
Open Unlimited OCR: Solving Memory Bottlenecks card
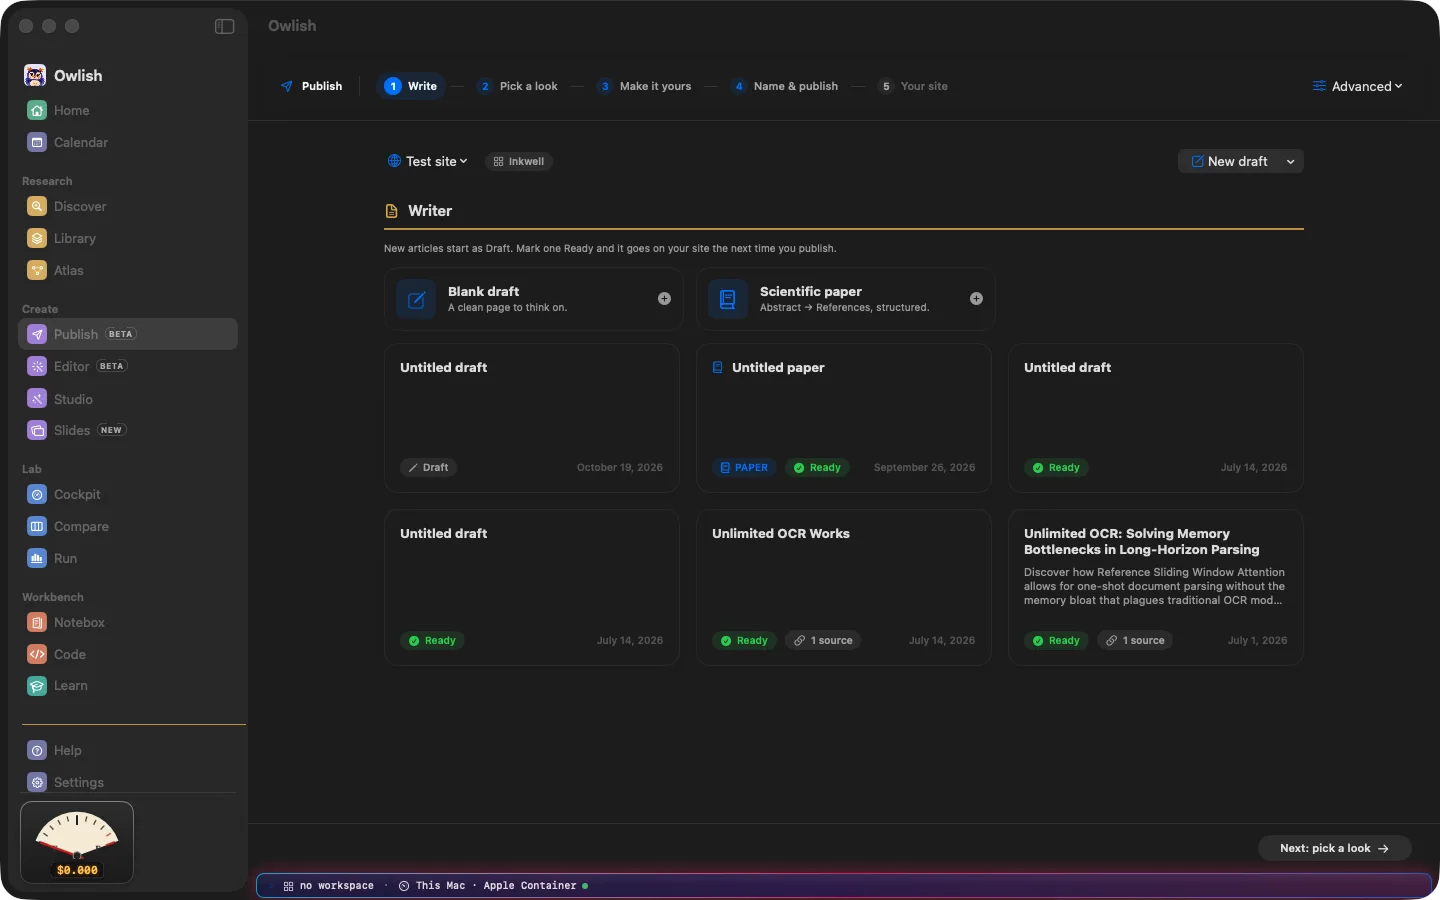click(x=1156, y=587)
